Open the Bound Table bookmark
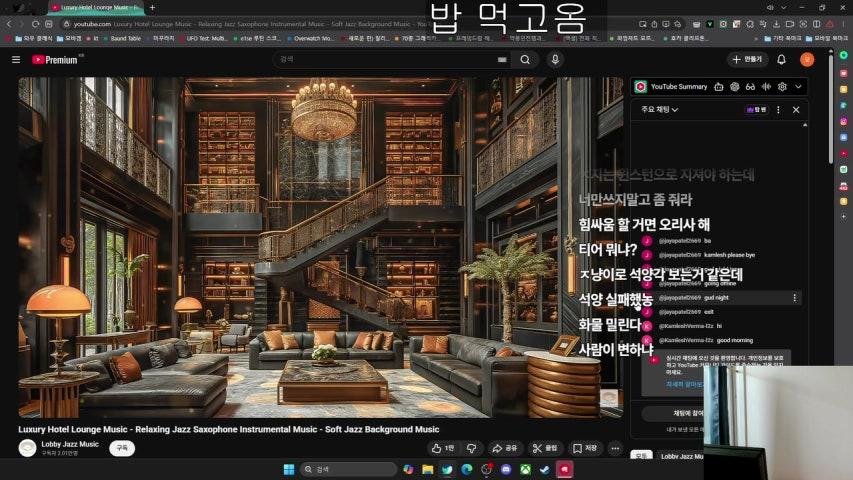Viewport: 853px width, 480px height. click(122, 39)
